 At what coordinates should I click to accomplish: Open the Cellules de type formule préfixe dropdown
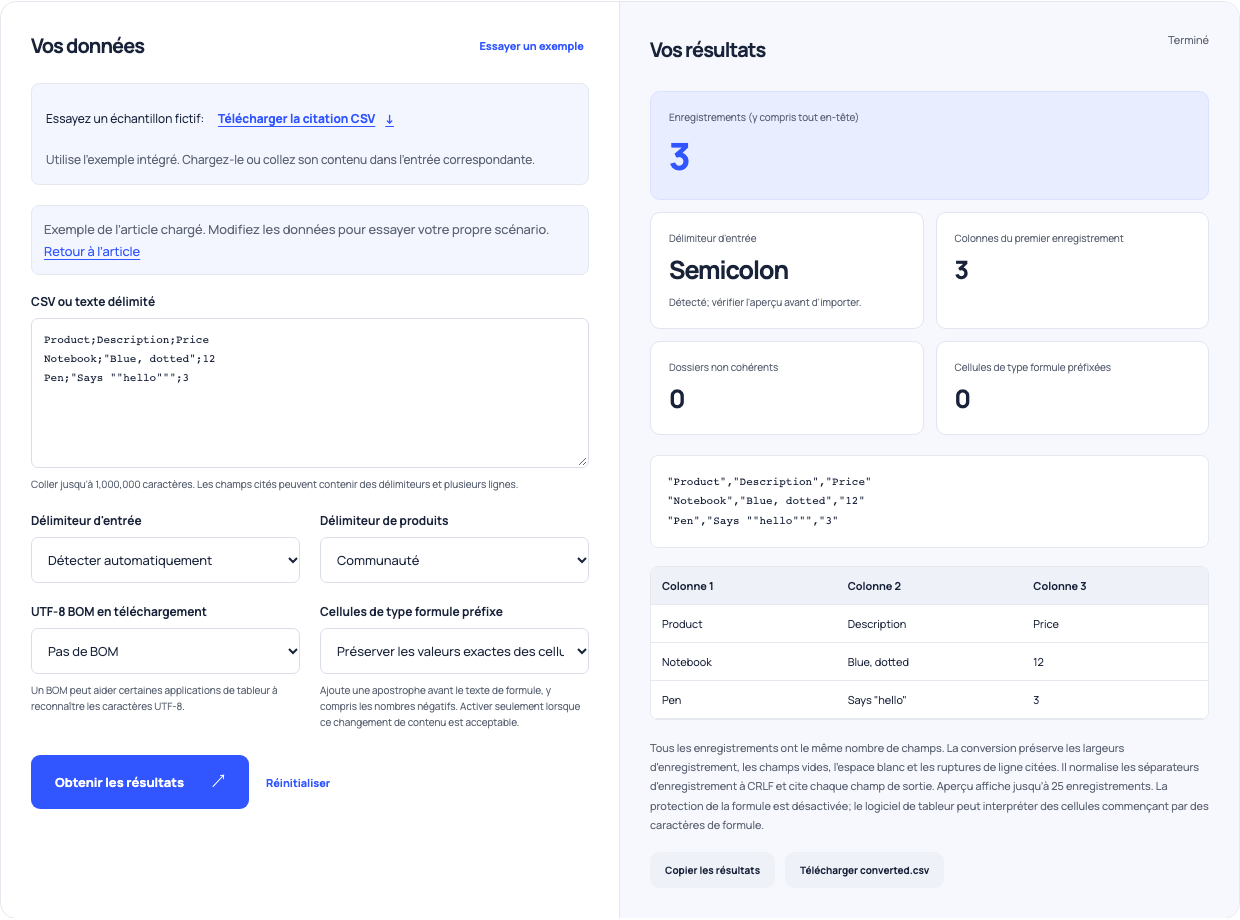[454, 651]
